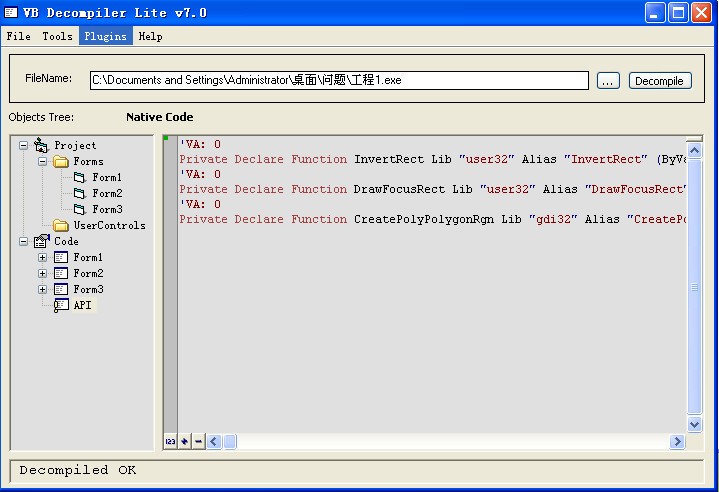Open the Help menu

(x=150, y=36)
